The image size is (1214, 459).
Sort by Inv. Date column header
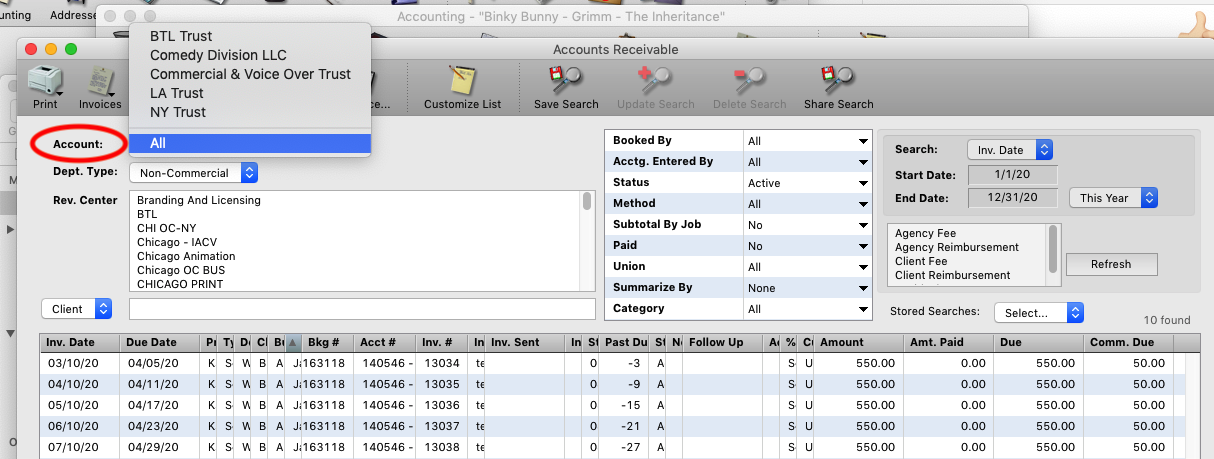[80, 342]
